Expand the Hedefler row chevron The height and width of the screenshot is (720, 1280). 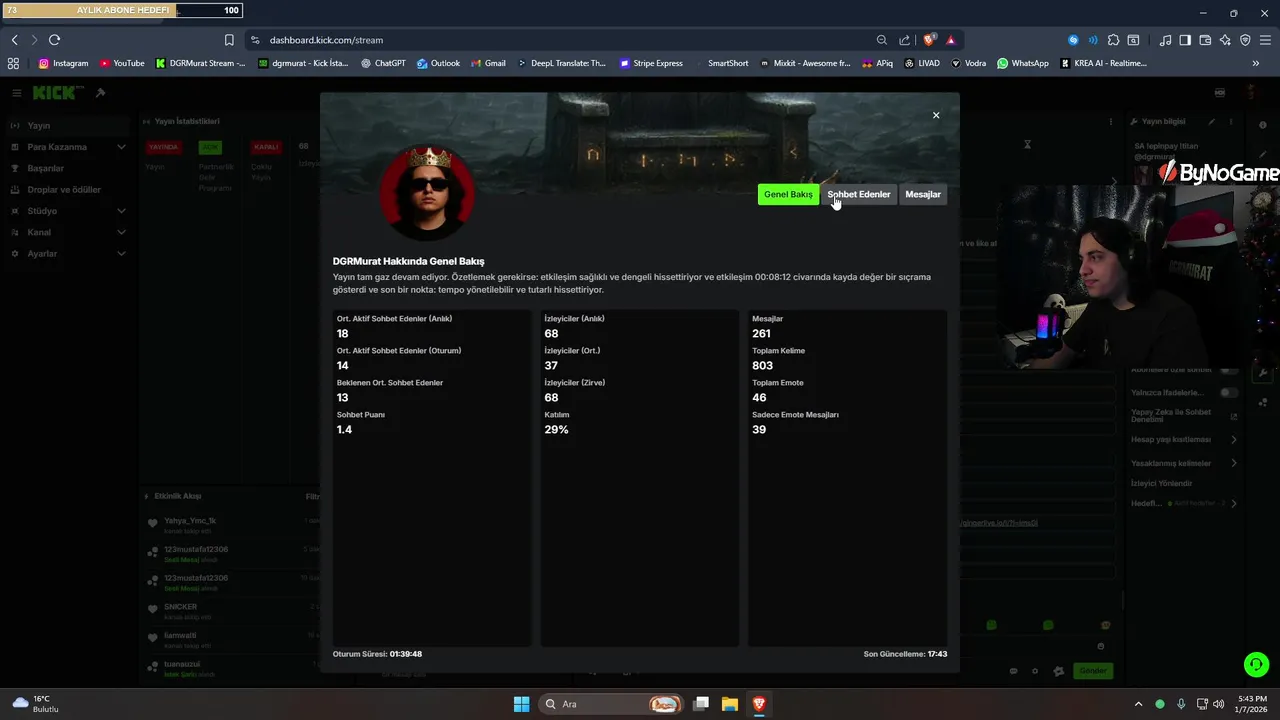click(x=1234, y=503)
